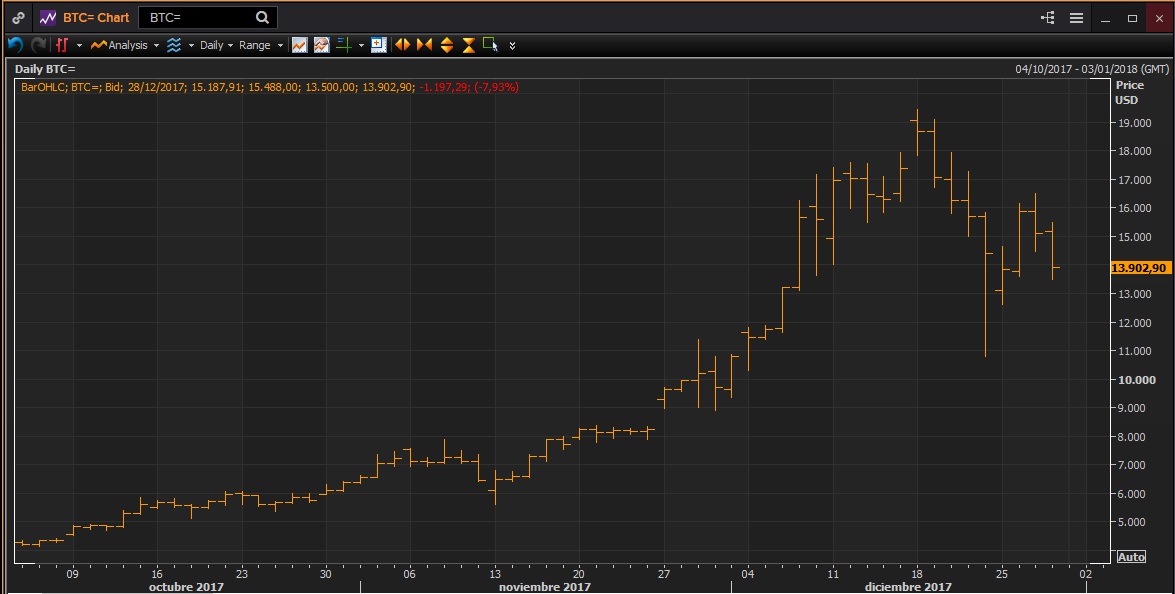1175x594 pixels.
Task: Click the BTC= Chart window title
Action: point(96,17)
